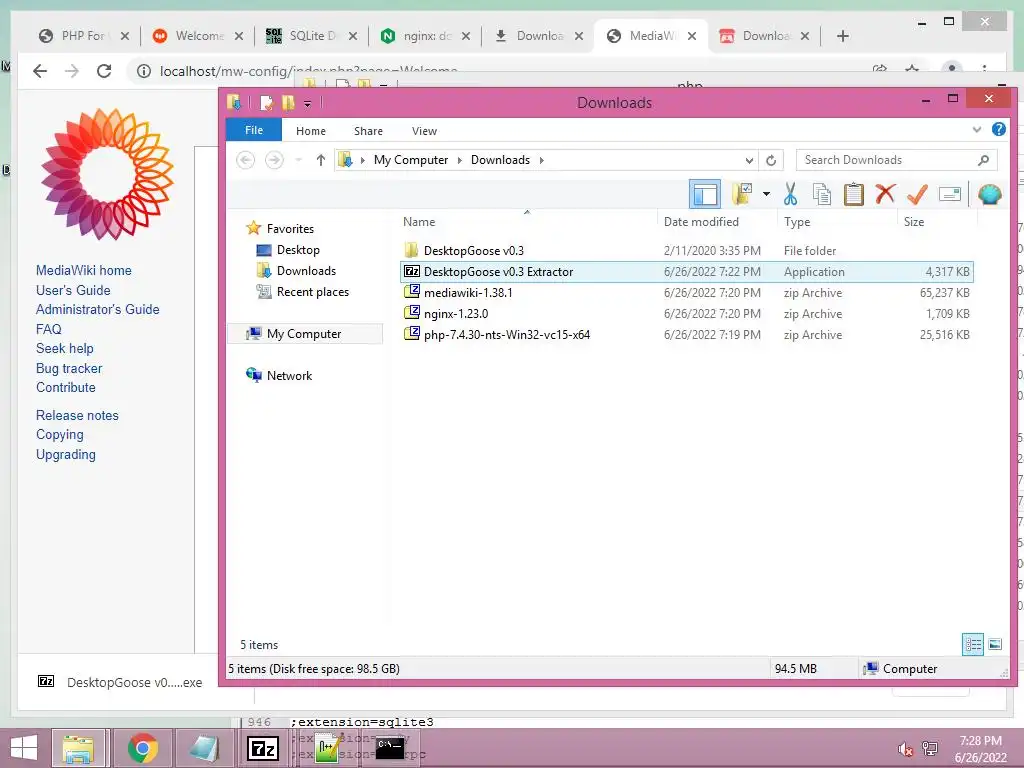Screen dimensions: 1024x768
Task: Select Favorites header in navigation pane
Action: (290, 229)
